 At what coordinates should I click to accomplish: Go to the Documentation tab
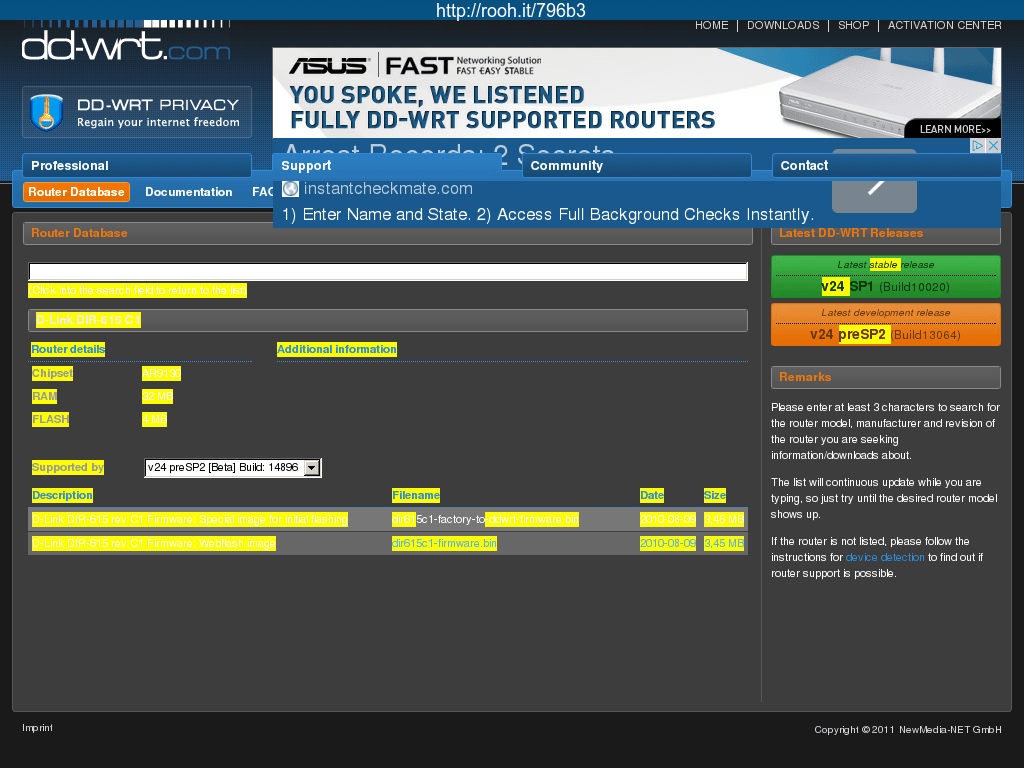(188, 192)
